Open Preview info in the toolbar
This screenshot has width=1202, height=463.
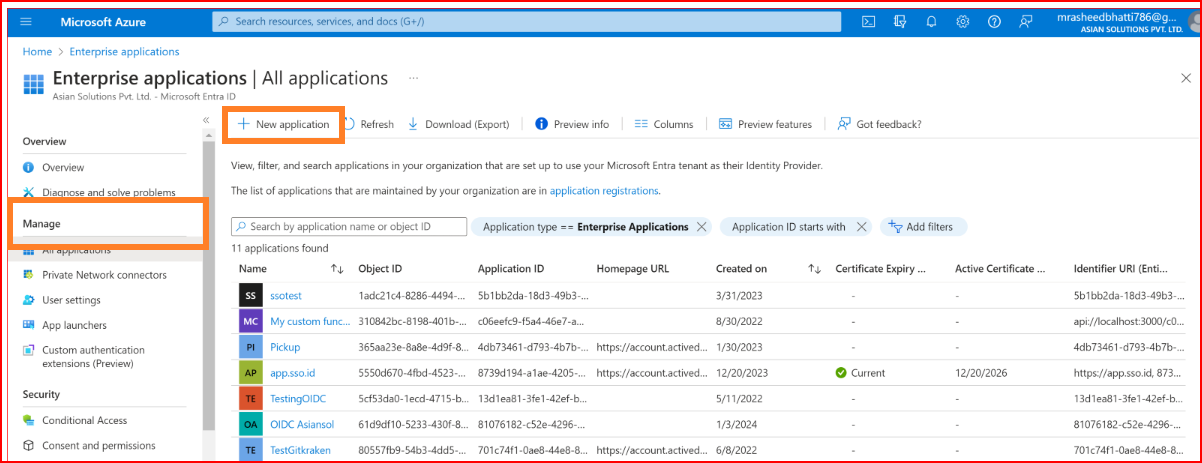coord(572,124)
